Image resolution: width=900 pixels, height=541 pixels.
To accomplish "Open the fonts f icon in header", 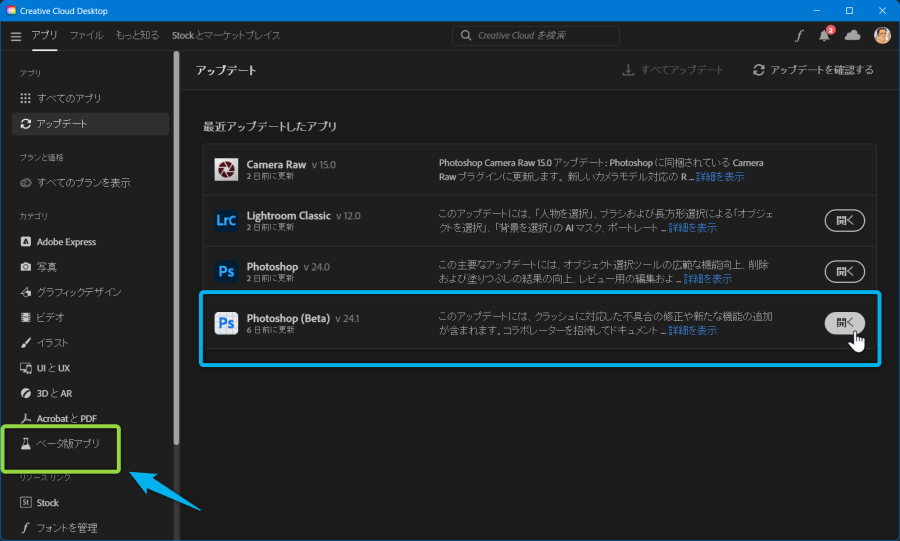I will [799, 36].
